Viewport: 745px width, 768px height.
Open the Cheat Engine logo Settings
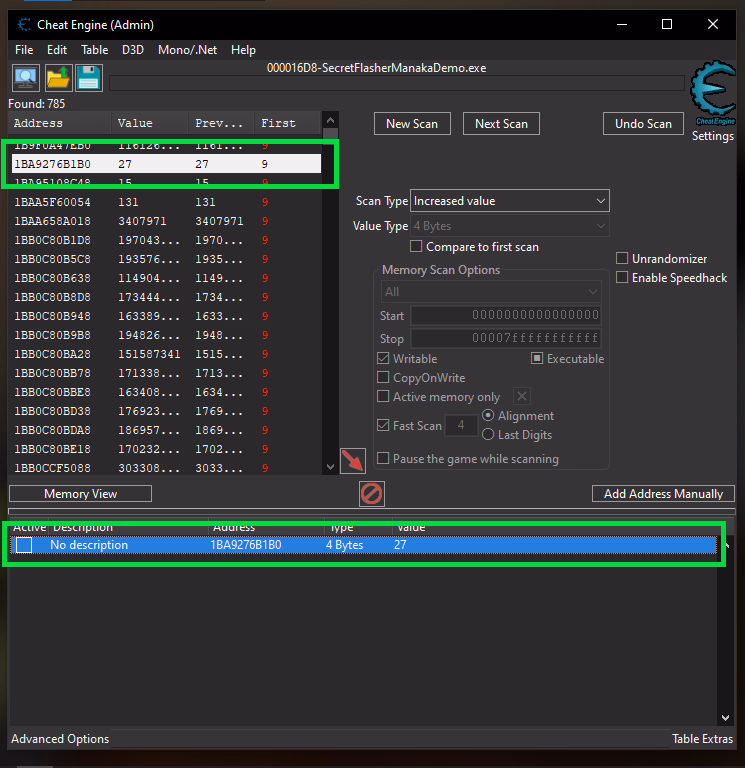coord(713,101)
